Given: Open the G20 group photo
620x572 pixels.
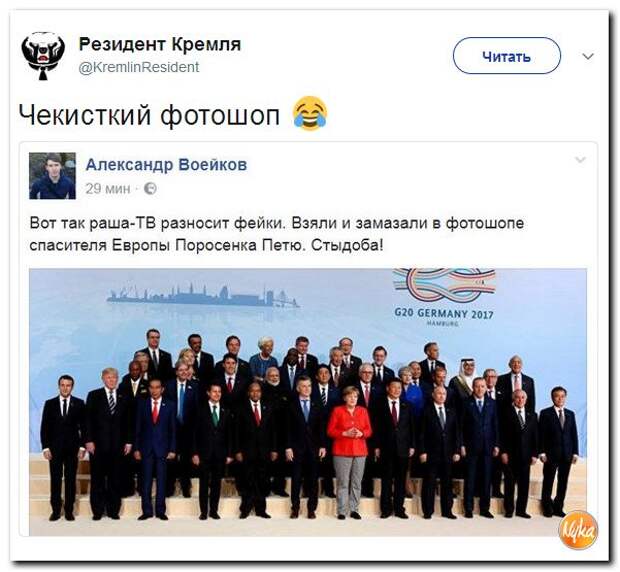Looking at the screenshot, I should coord(308,402).
